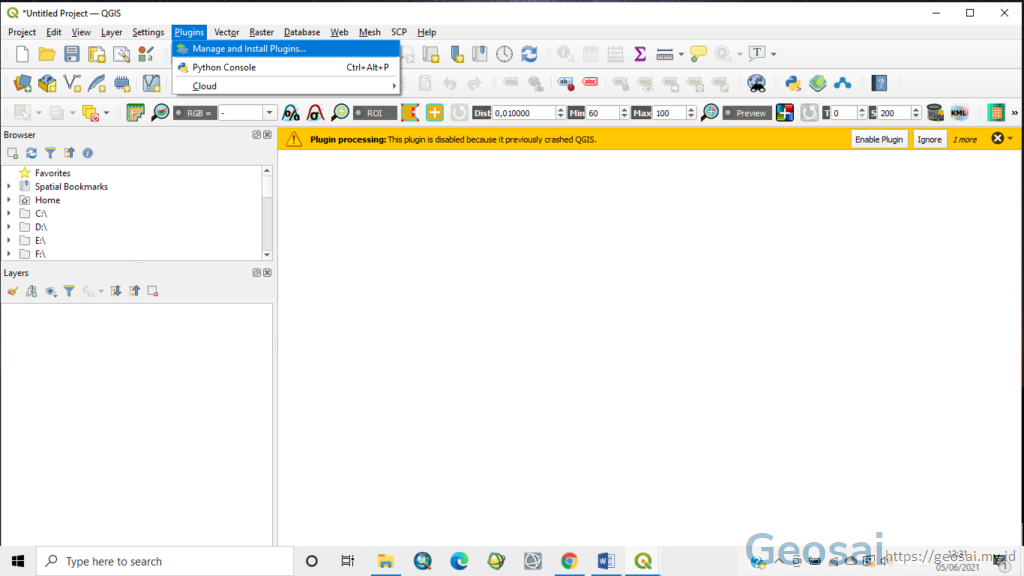Open the Cloud submenu

286,86
